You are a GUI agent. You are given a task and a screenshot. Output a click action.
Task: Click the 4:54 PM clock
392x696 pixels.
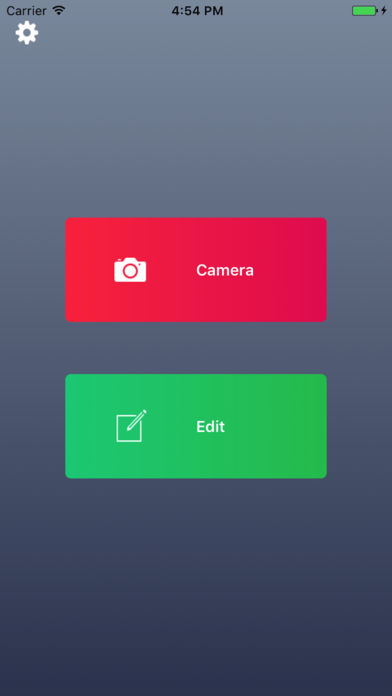tap(197, 11)
